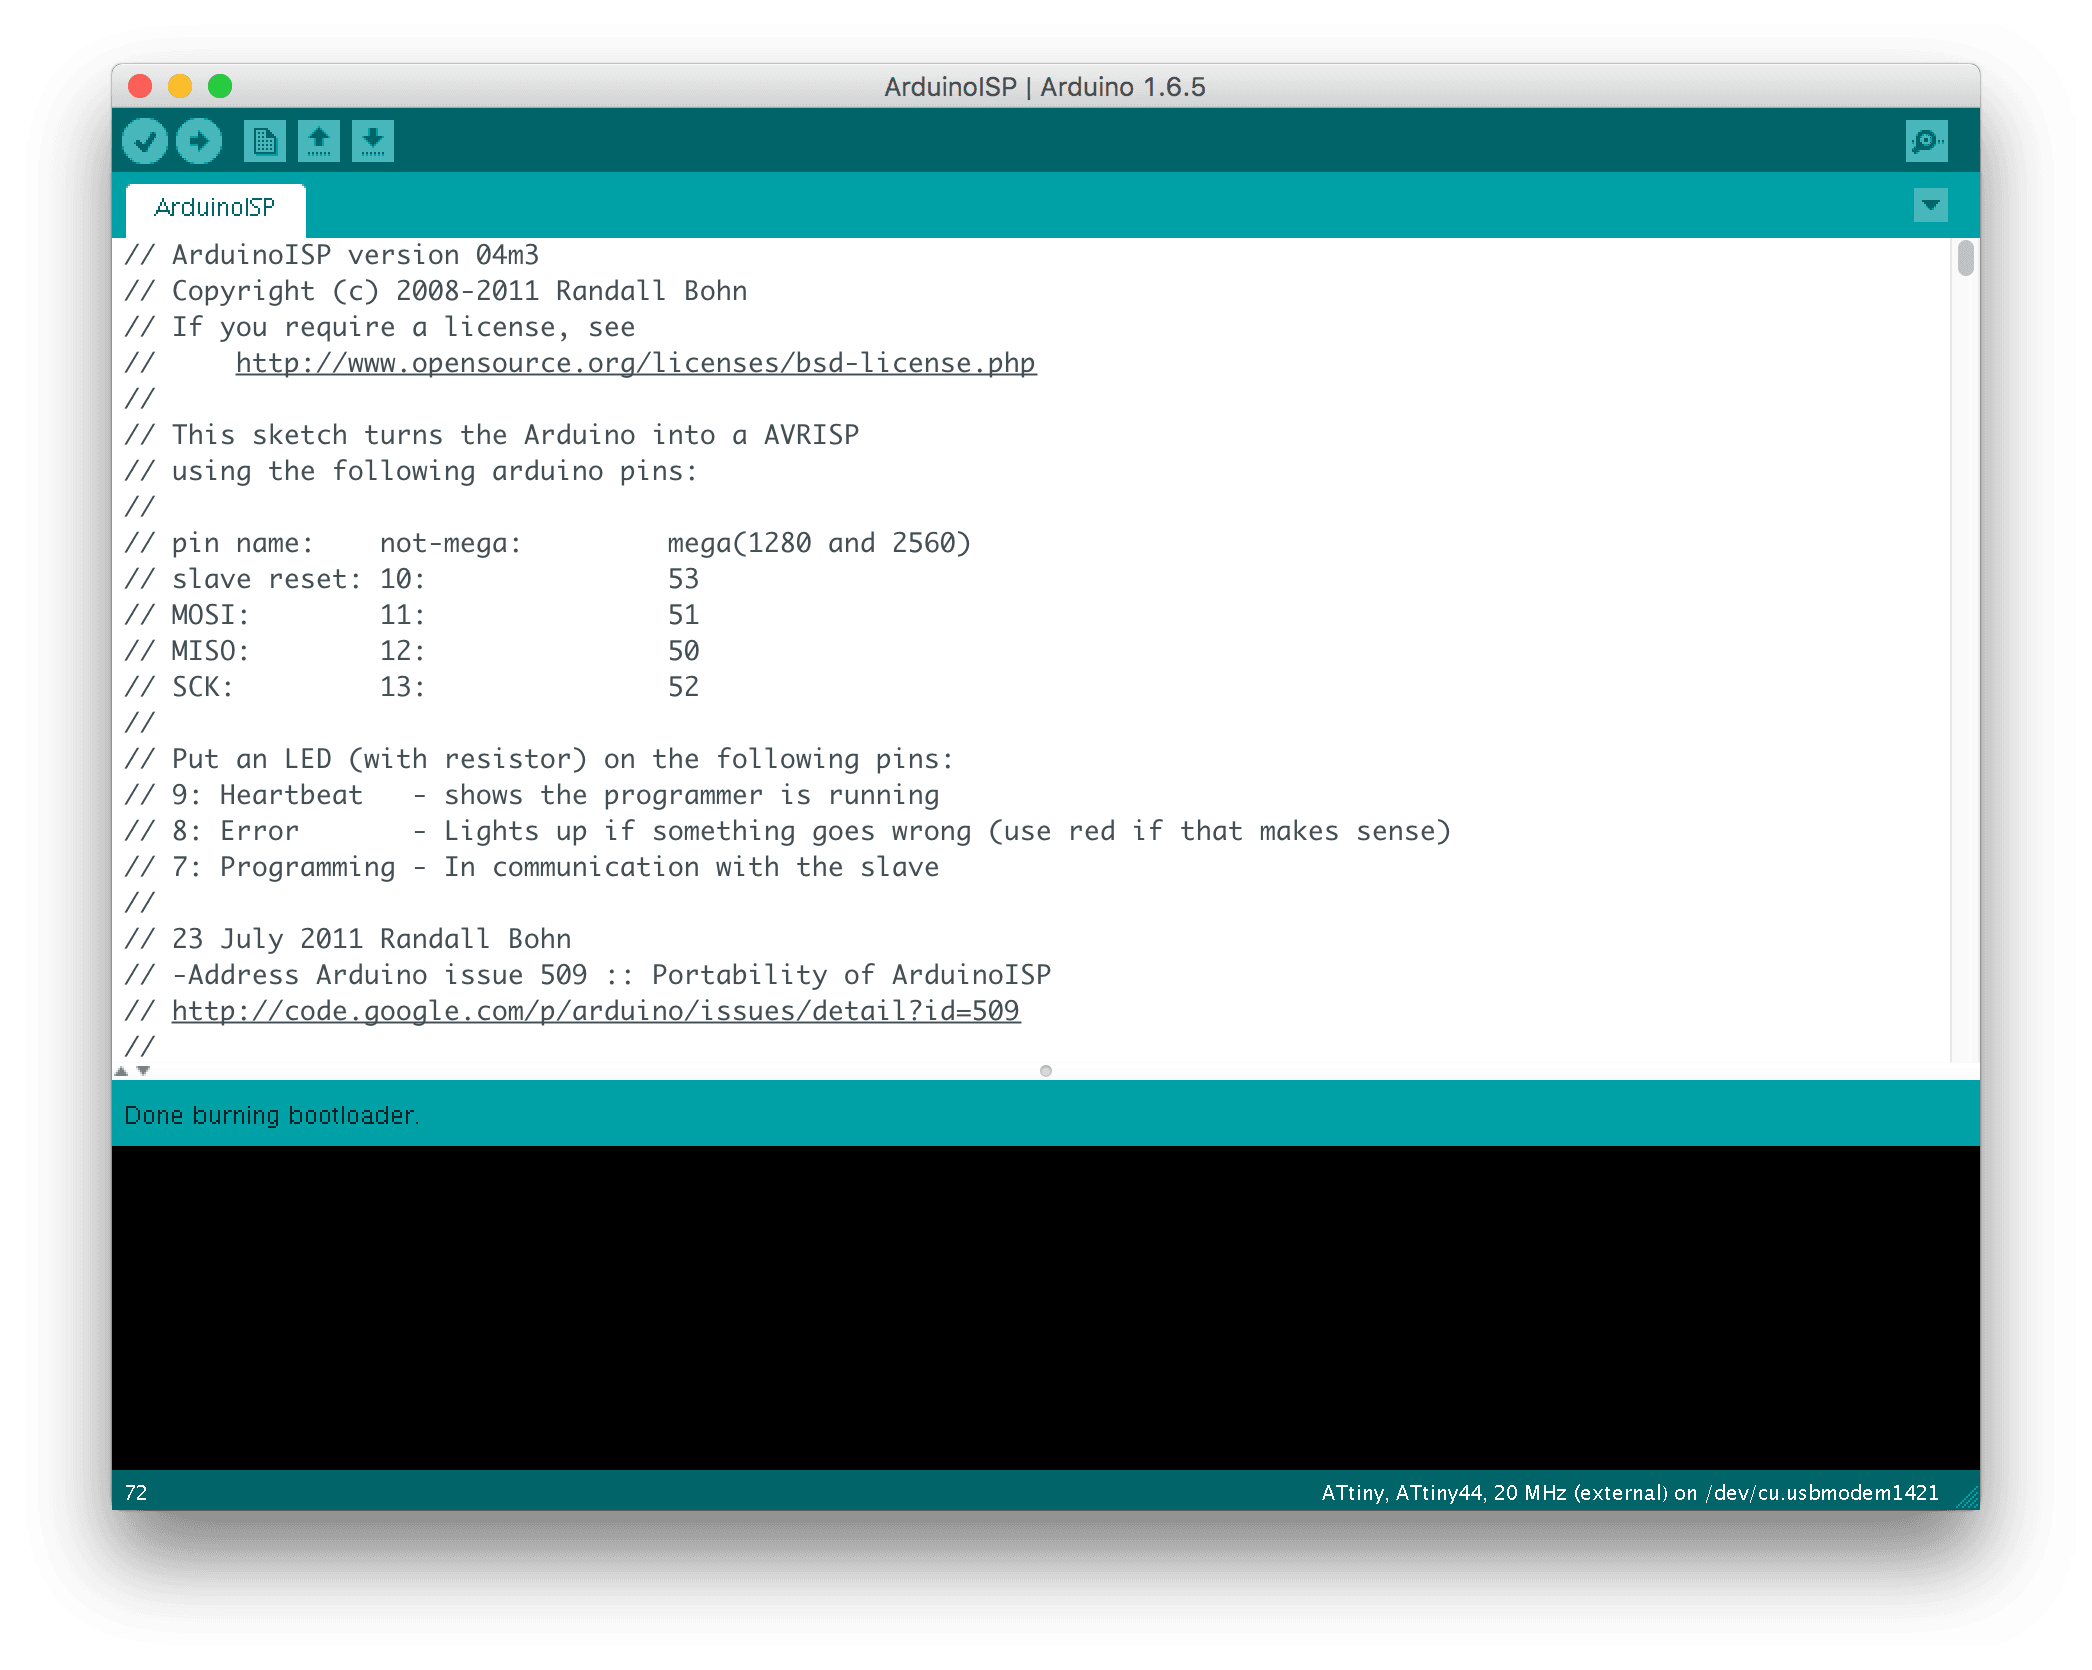The height and width of the screenshot is (1670, 2092).
Task: Collapse editor with the up triangle on divider
Action: (x=122, y=1071)
